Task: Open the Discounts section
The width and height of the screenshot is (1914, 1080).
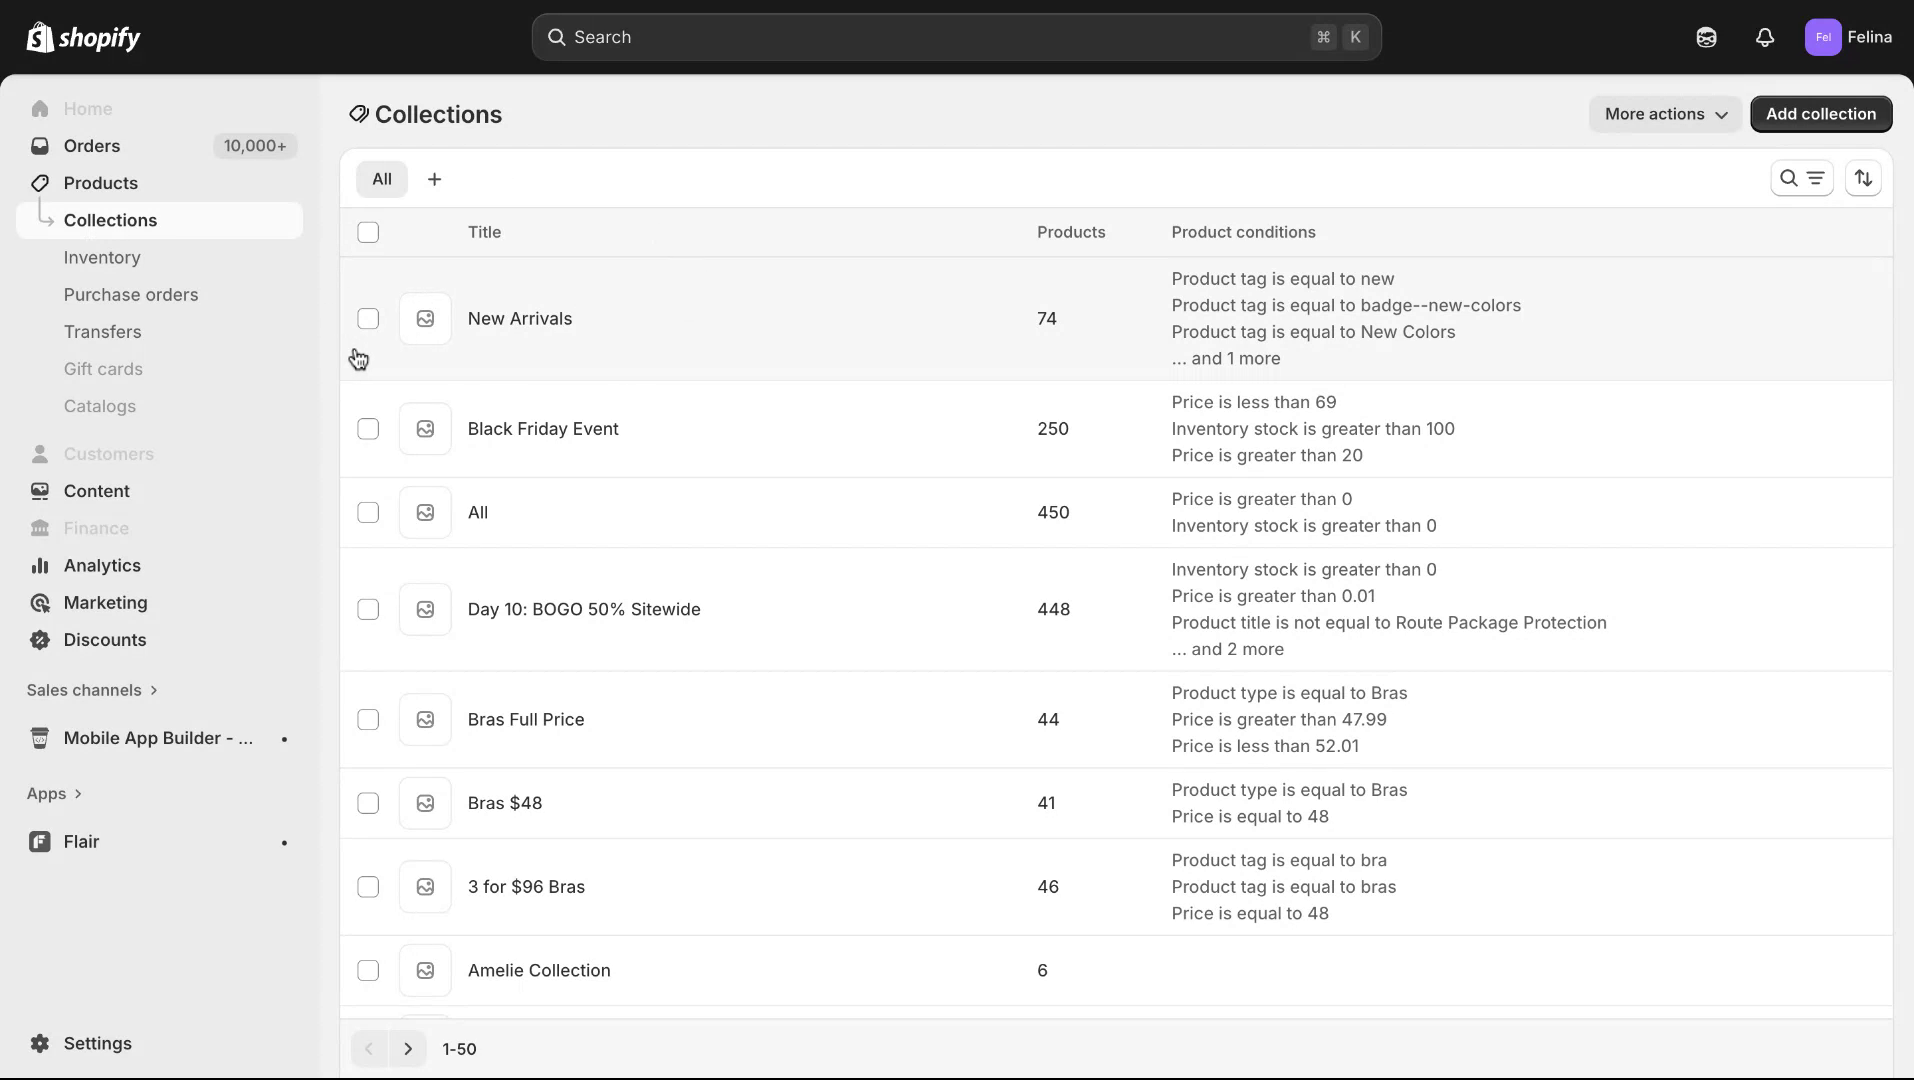Action: 104,639
